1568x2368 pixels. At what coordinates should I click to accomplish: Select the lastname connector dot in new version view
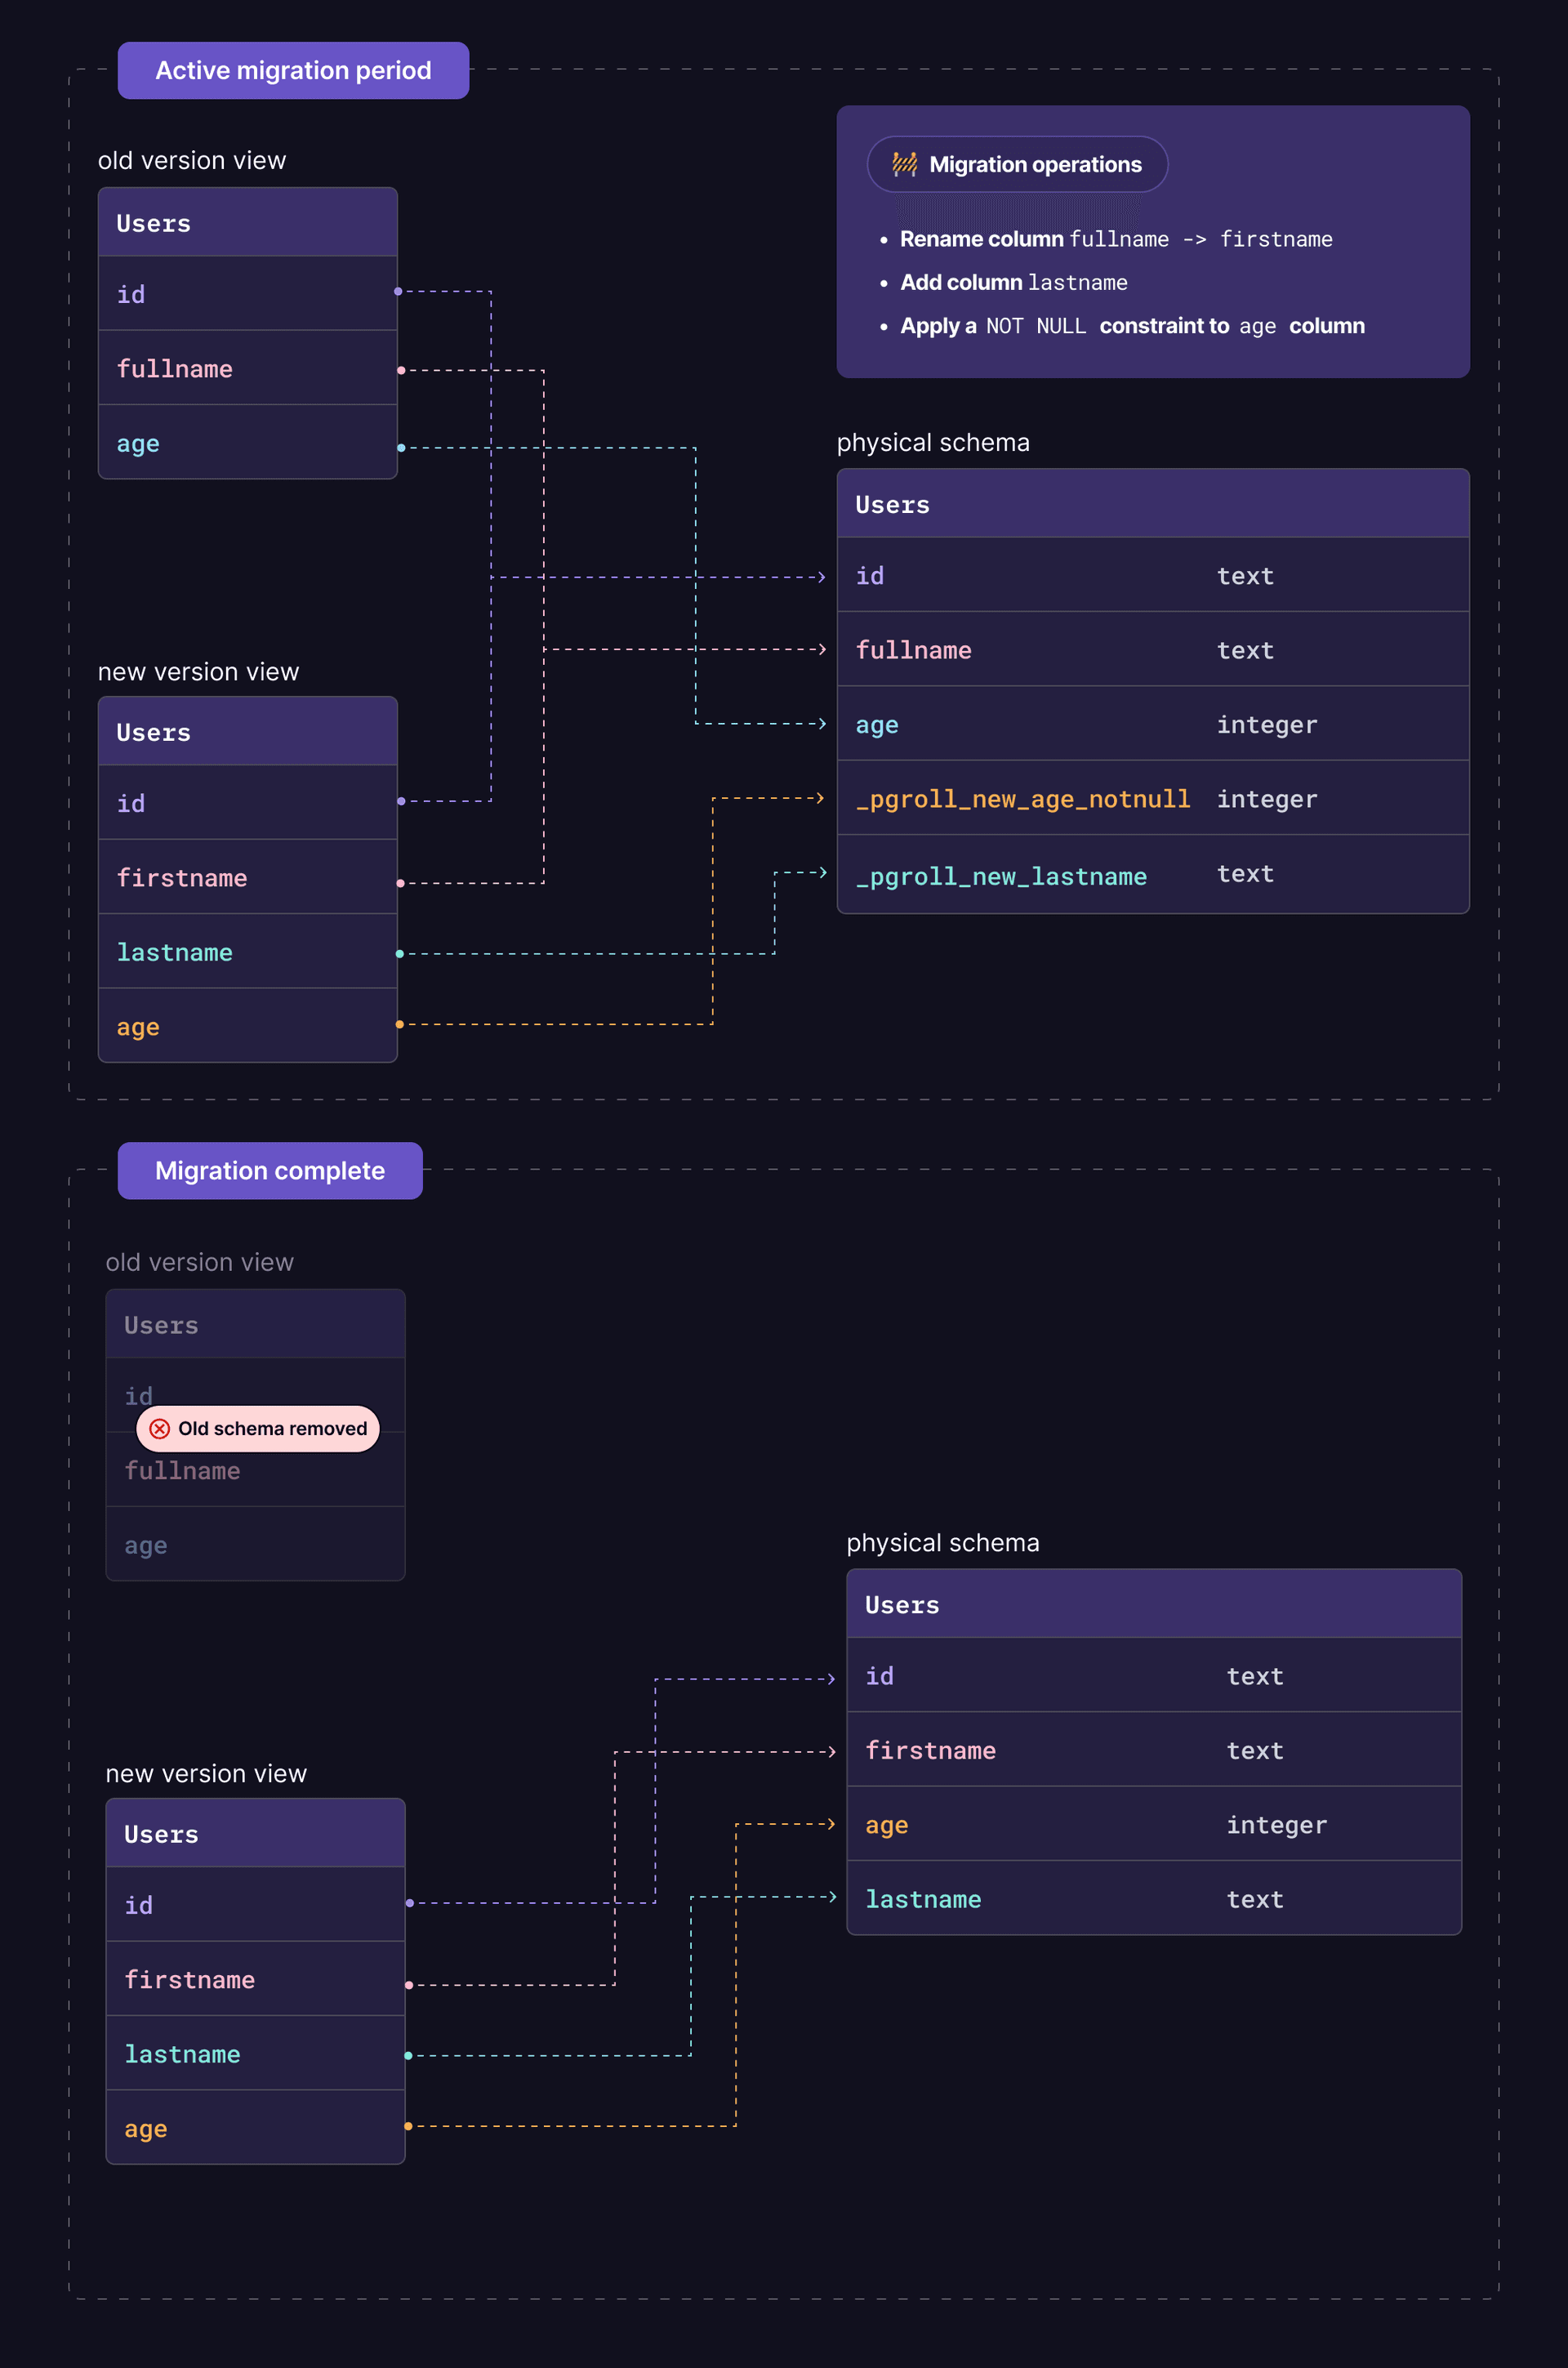[399, 952]
